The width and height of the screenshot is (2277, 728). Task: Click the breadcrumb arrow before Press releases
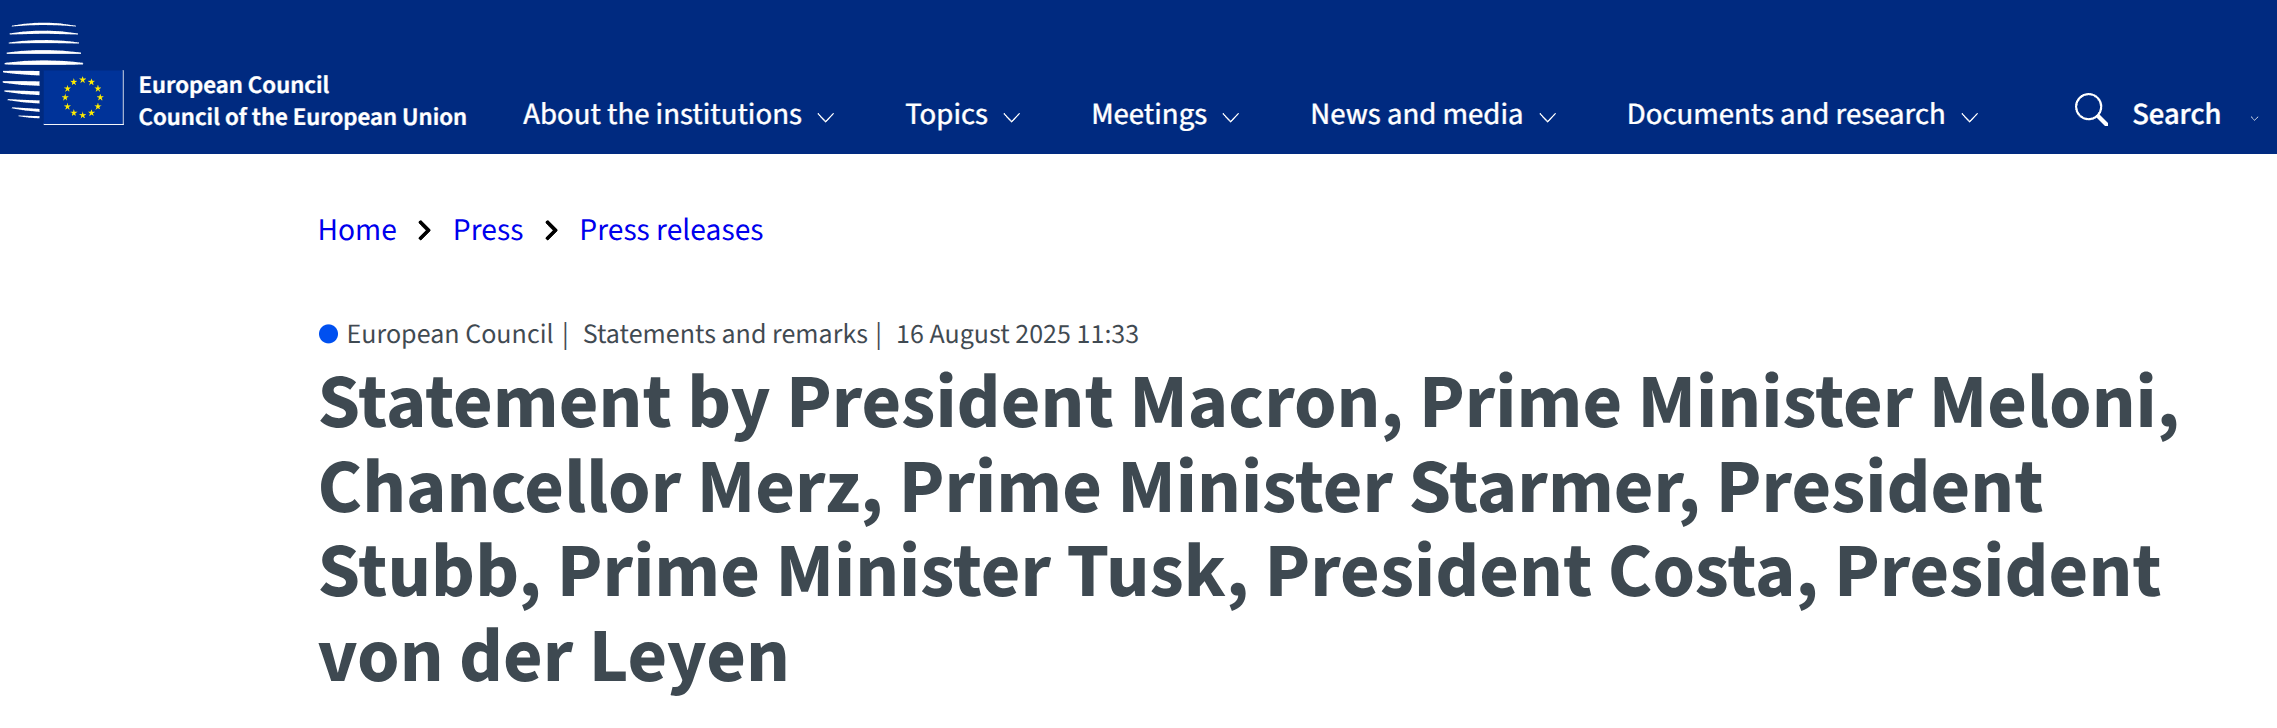pos(551,231)
